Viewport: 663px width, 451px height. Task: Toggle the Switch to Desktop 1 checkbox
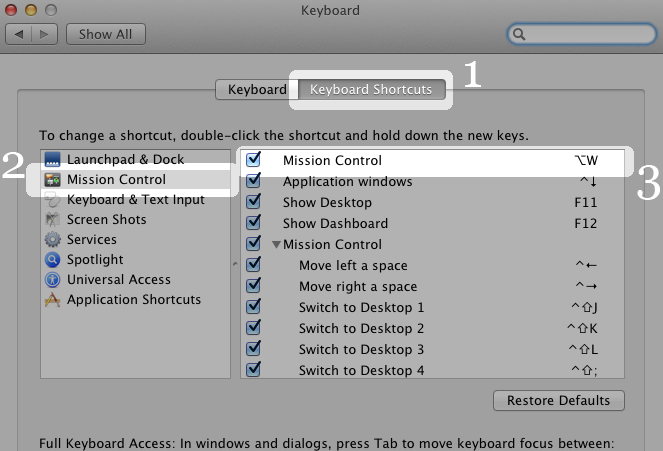pyautogui.click(x=253, y=306)
